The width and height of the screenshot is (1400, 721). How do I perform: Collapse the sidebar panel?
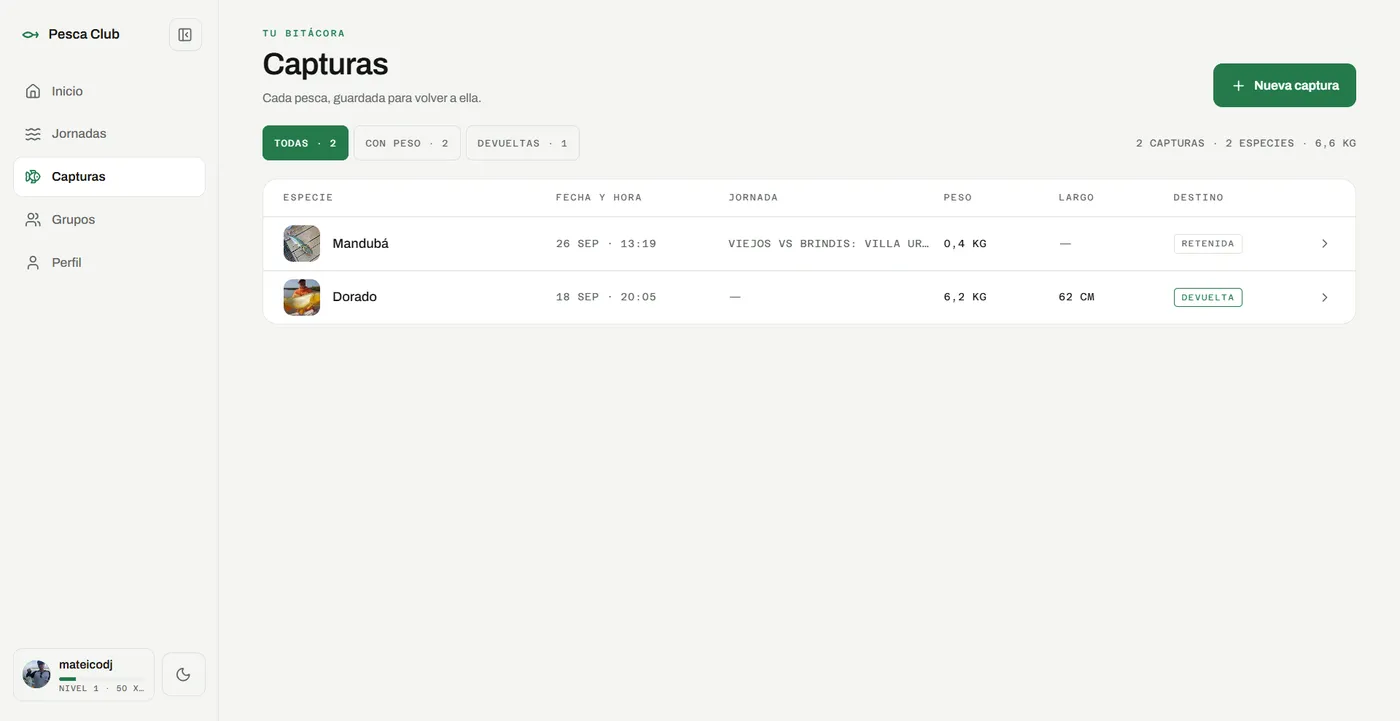185,35
